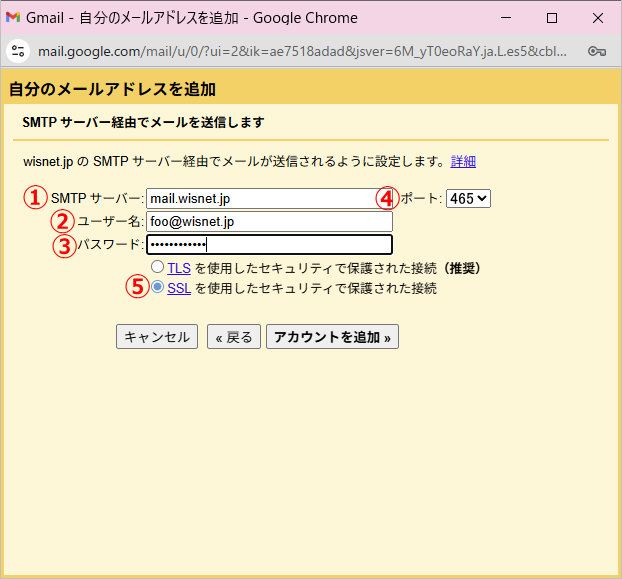Click the site information icon in address bar

coord(18,51)
